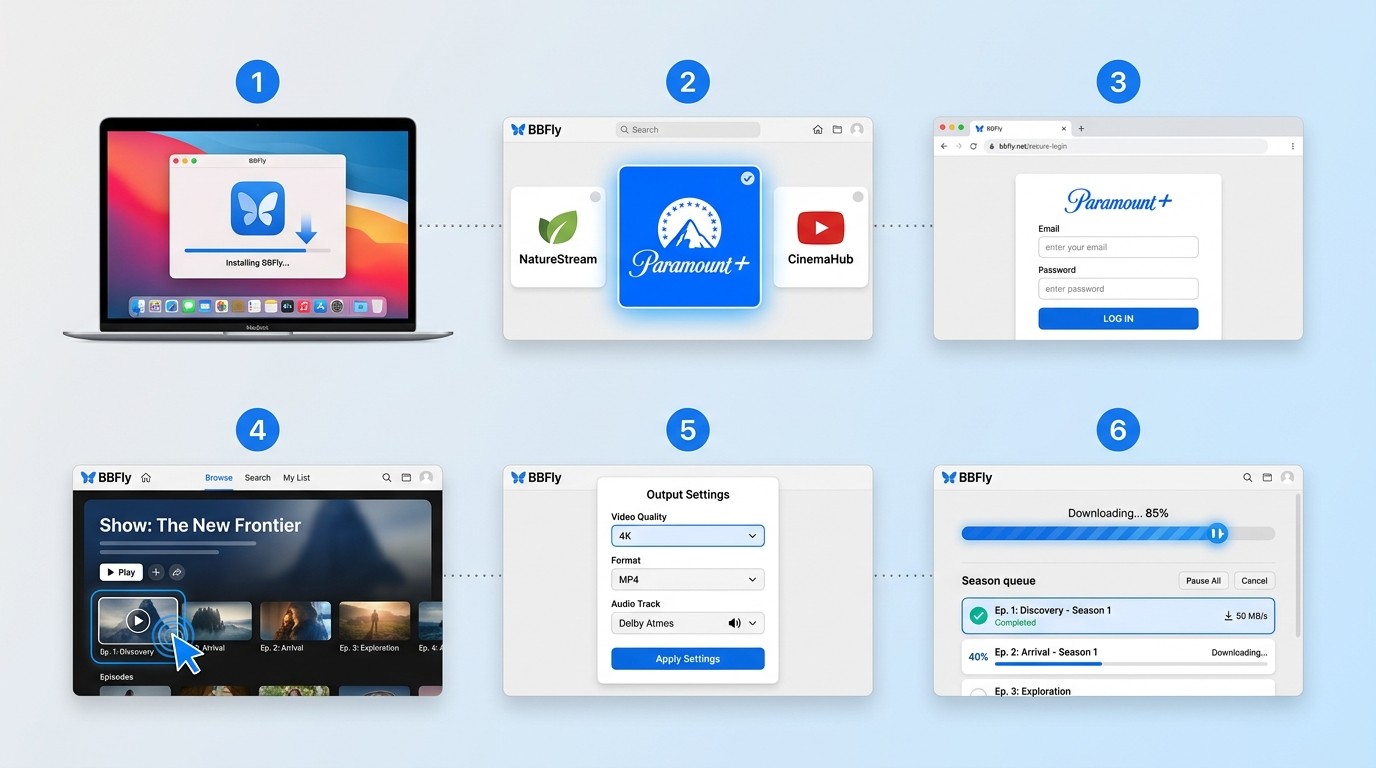Pause download using progress bar pause knob
The image size is (1376, 768).
pos(1217,534)
